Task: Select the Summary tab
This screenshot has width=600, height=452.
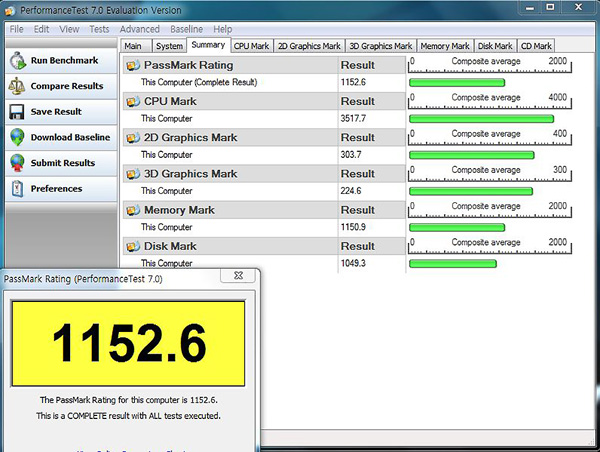Action: tap(208, 45)
